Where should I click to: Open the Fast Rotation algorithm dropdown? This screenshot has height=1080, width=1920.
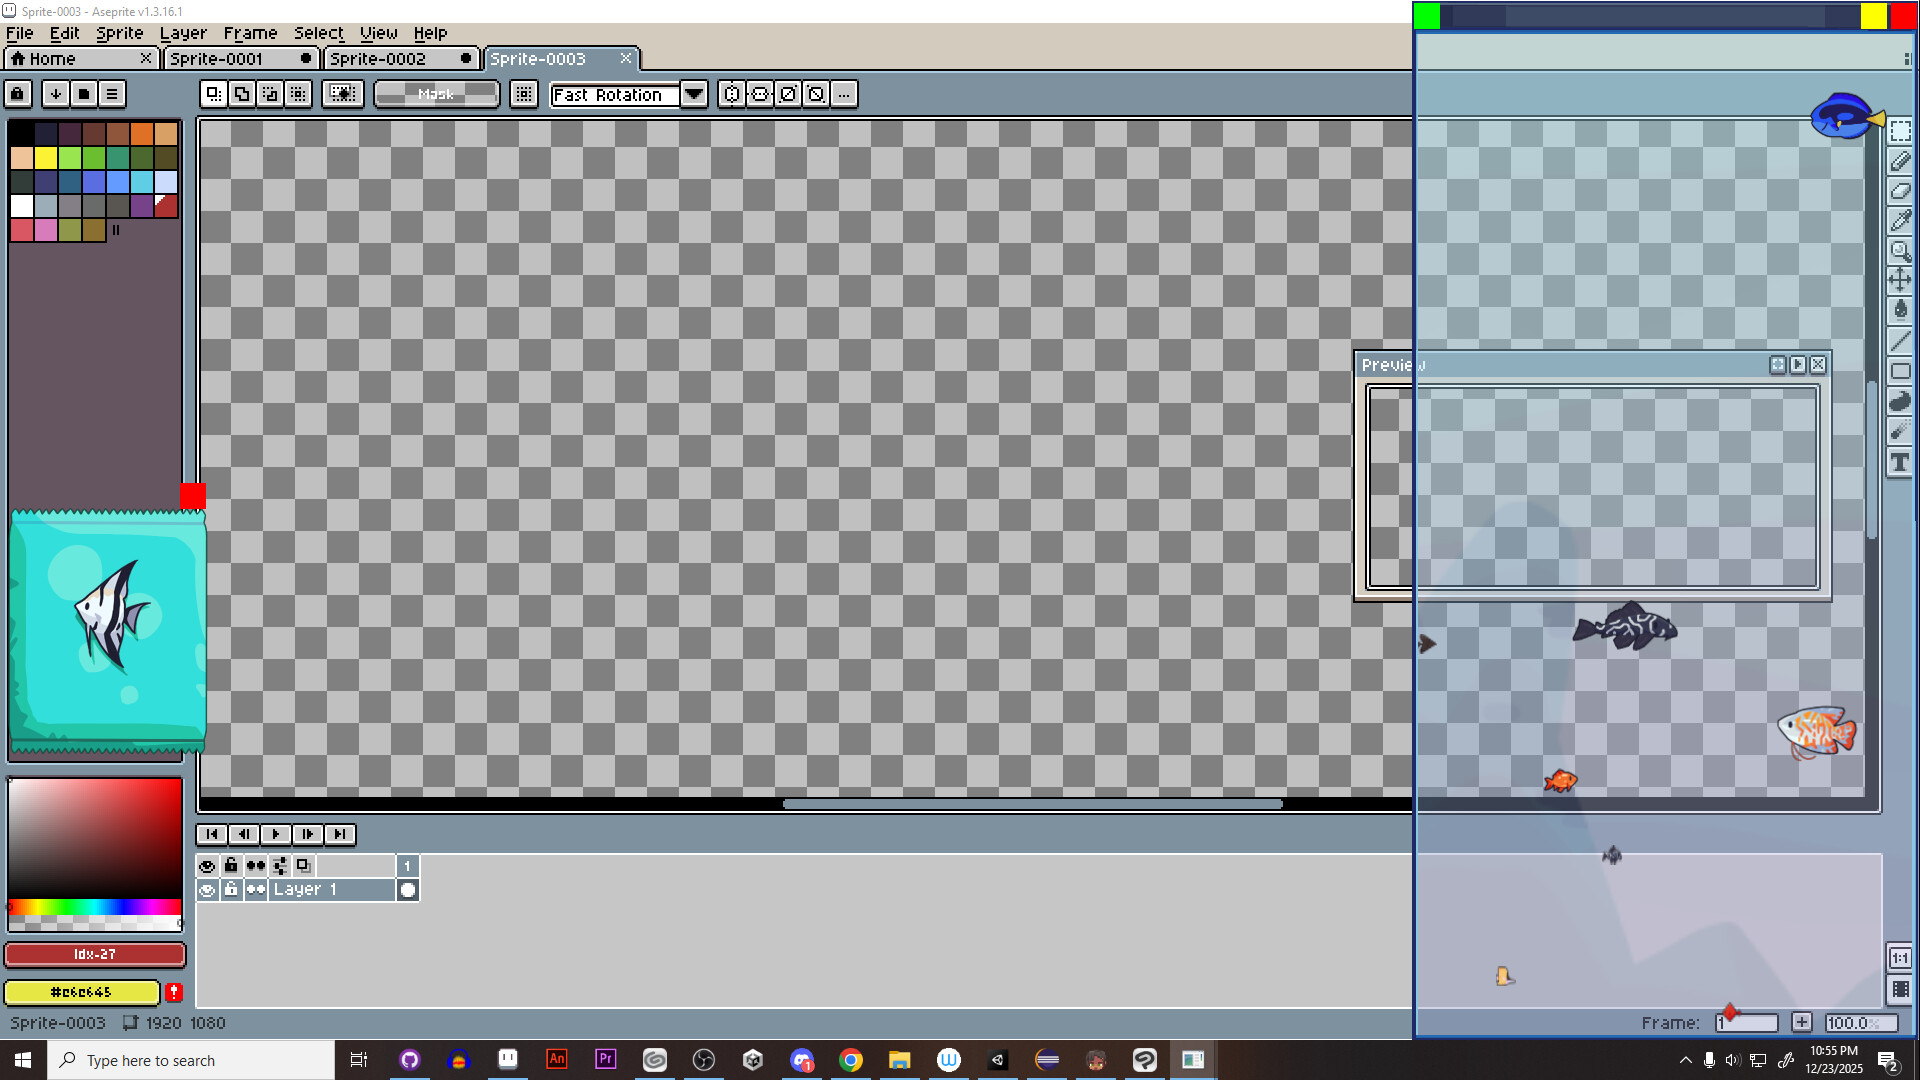[693, 94]
